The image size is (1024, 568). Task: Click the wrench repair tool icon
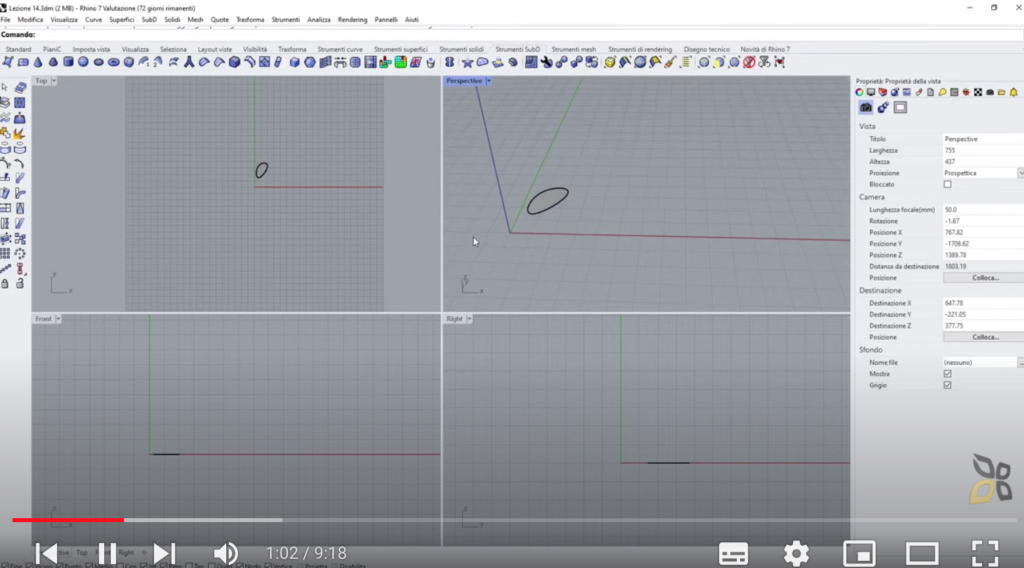coord(546,63)
